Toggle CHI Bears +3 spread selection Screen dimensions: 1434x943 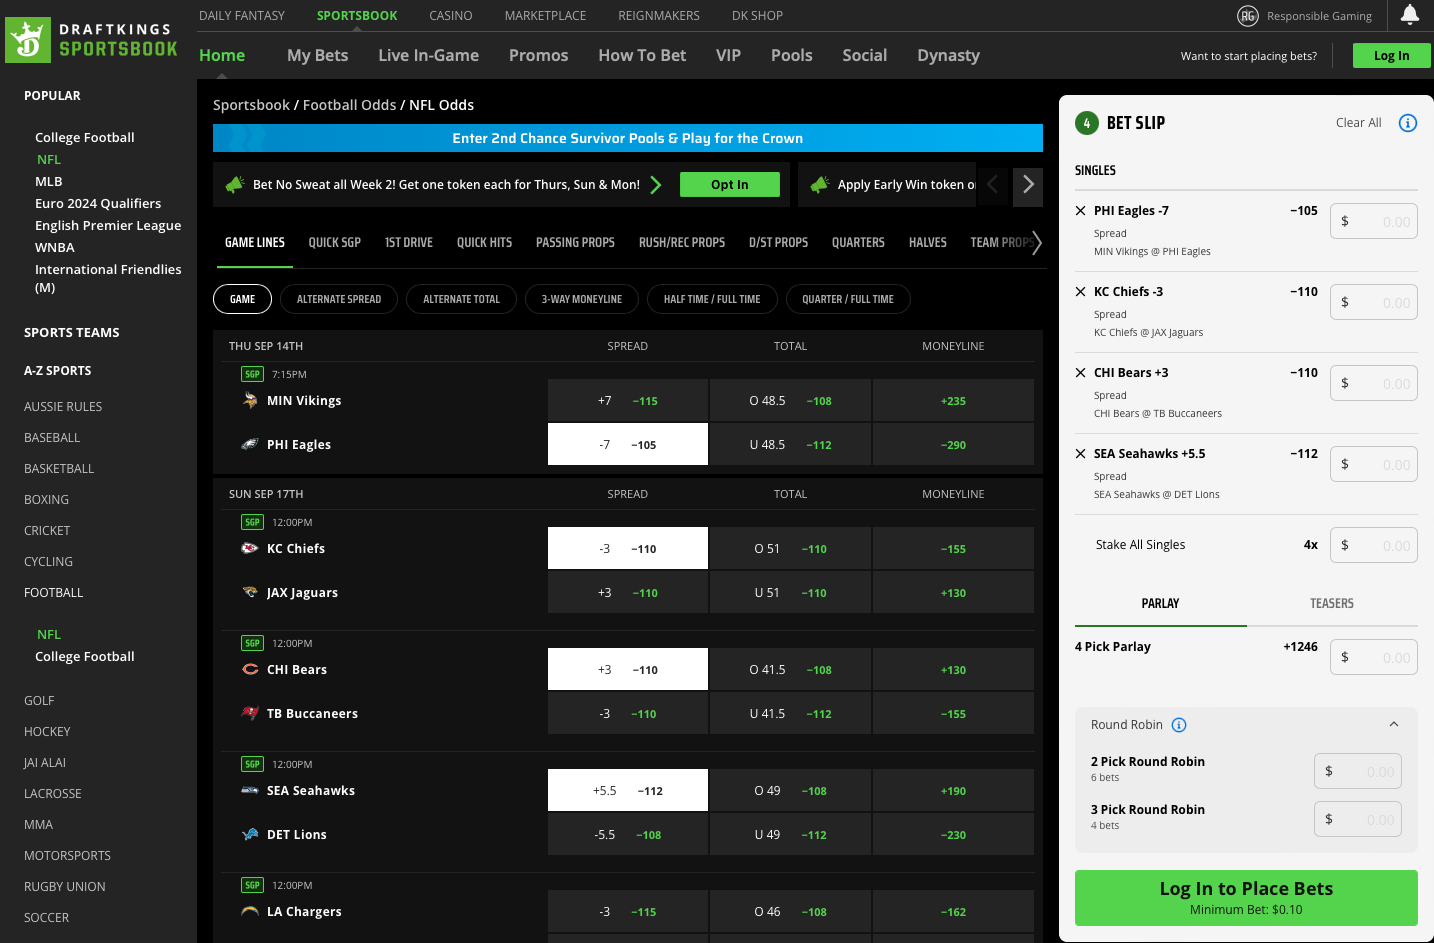[x=628, y=669]
